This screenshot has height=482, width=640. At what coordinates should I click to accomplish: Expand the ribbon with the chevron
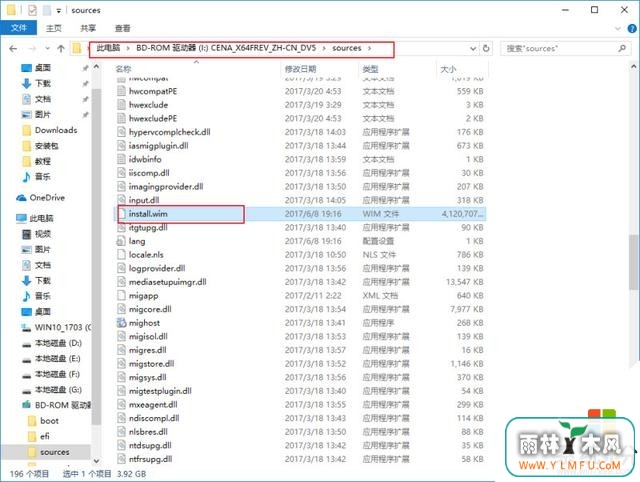(618, 29)
